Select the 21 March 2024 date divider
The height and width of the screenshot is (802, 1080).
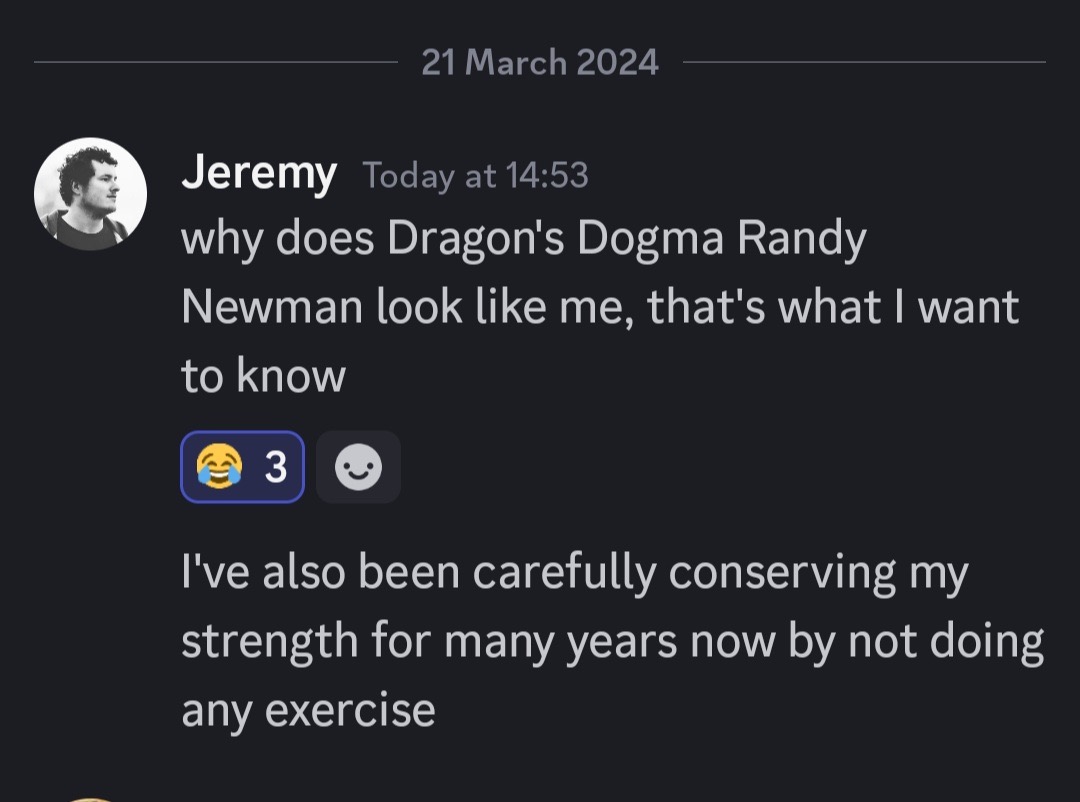pyautogui.click(x=540, y=62)
